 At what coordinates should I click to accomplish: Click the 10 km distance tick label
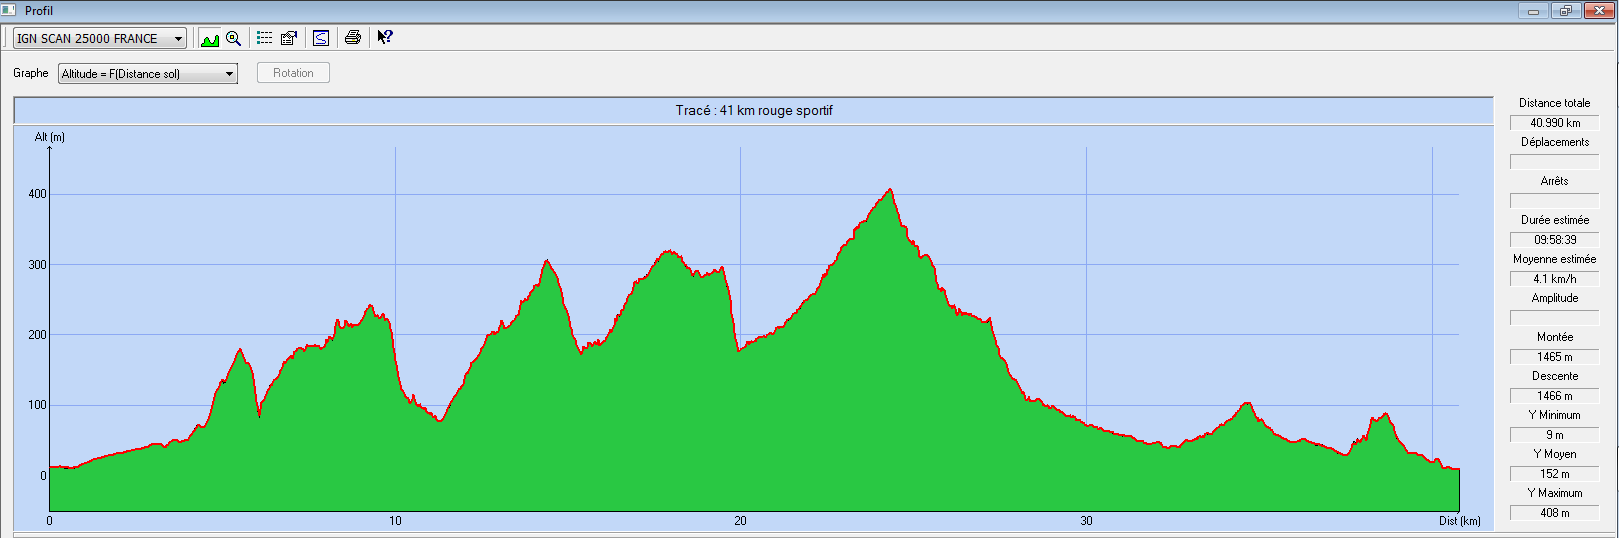[395, 521]
